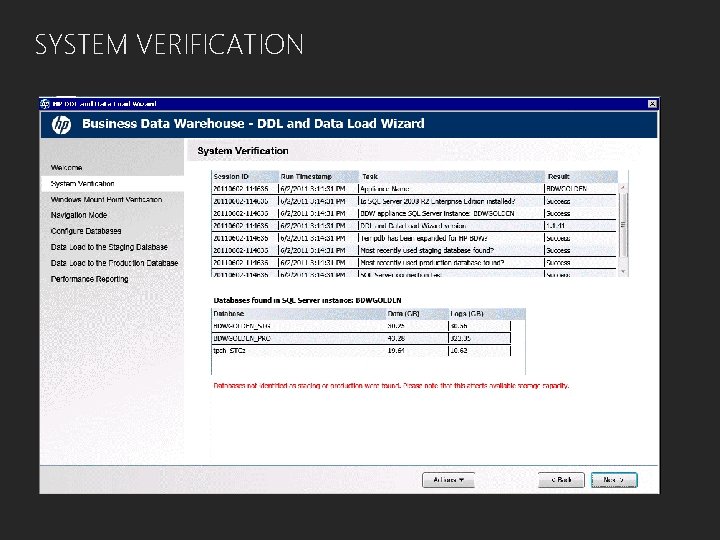
Task: Close the DDL and Data Load Wizard window
Action: (652, 104)
